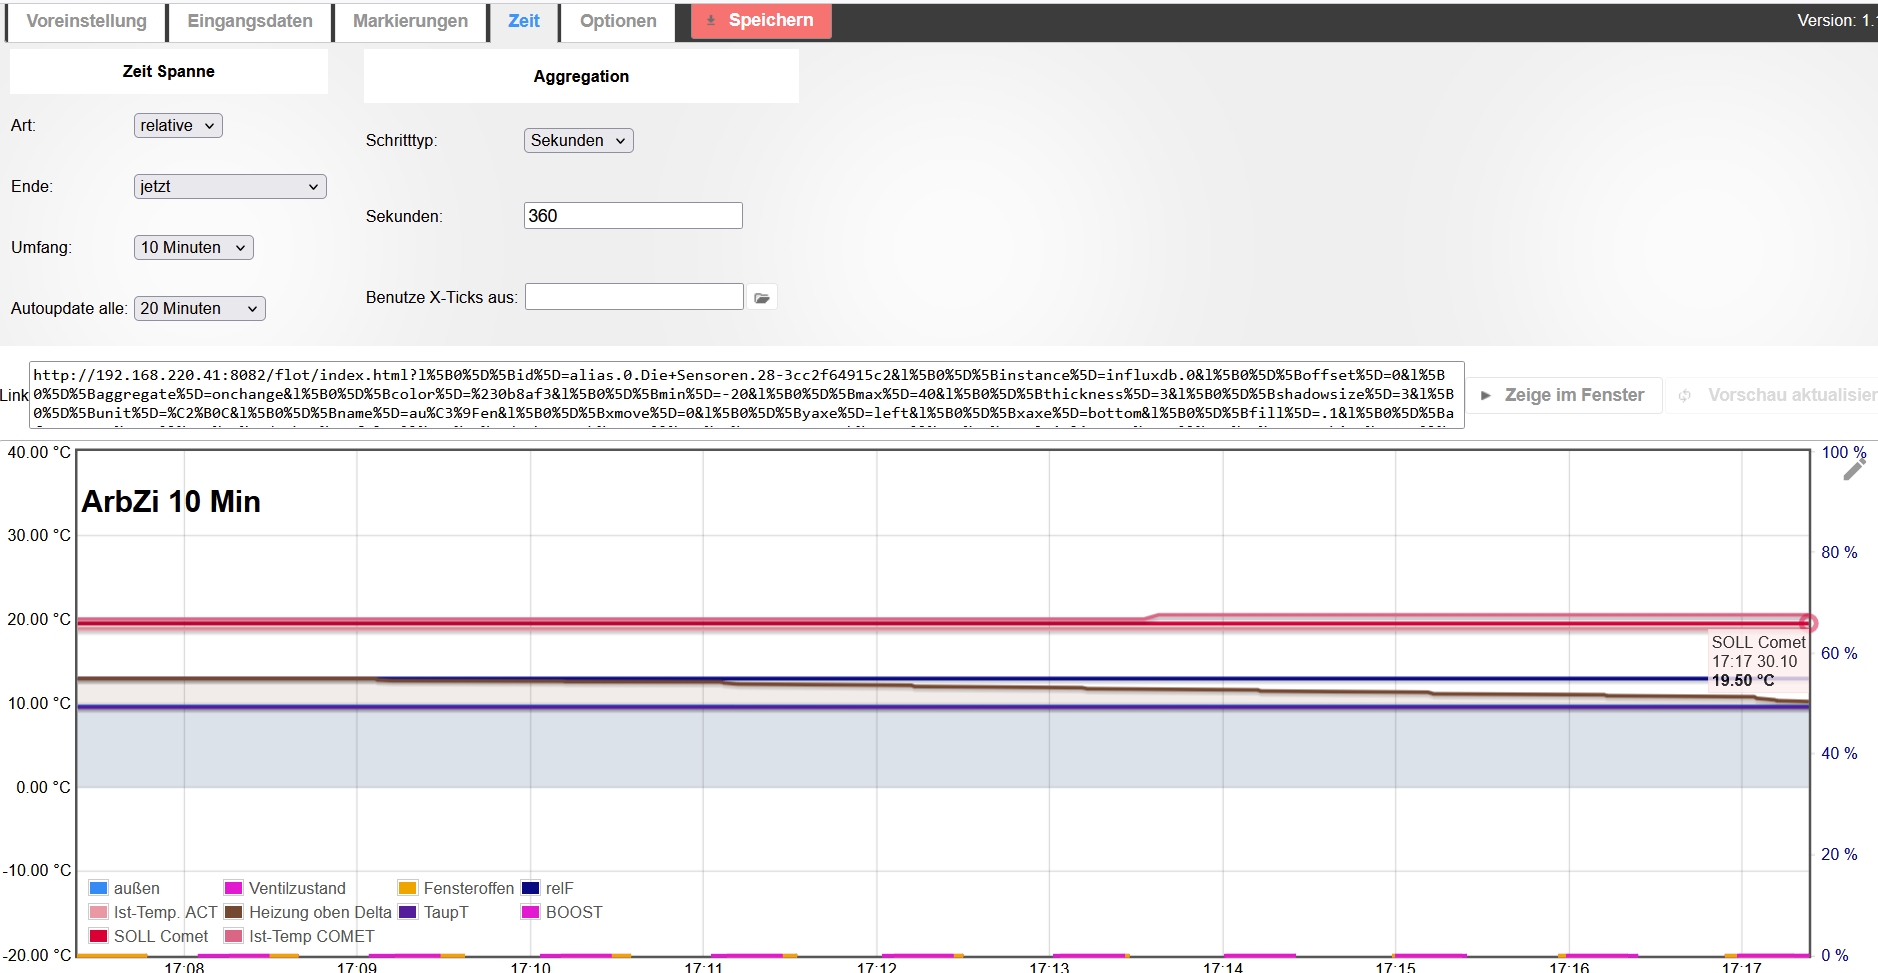Screen dimensions: 1878x973
Task: Click the Ventilzustand magenta legend swatch
Action: click(x=233, y=888)
